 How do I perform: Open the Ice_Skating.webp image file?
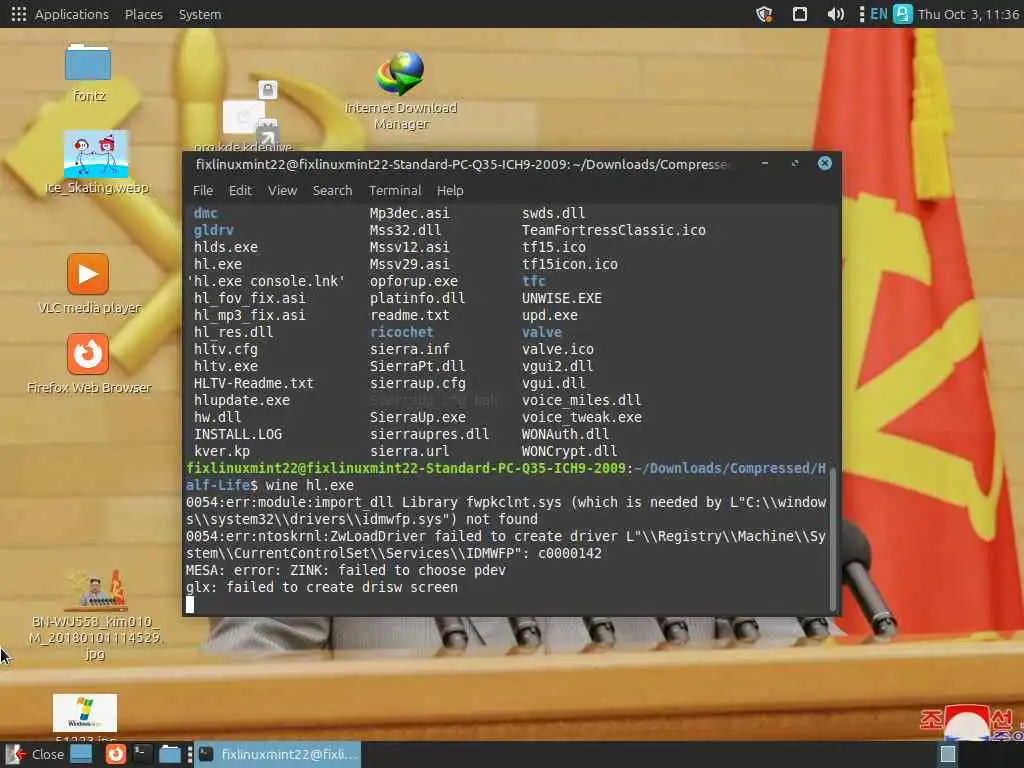(x=96, y=162)
